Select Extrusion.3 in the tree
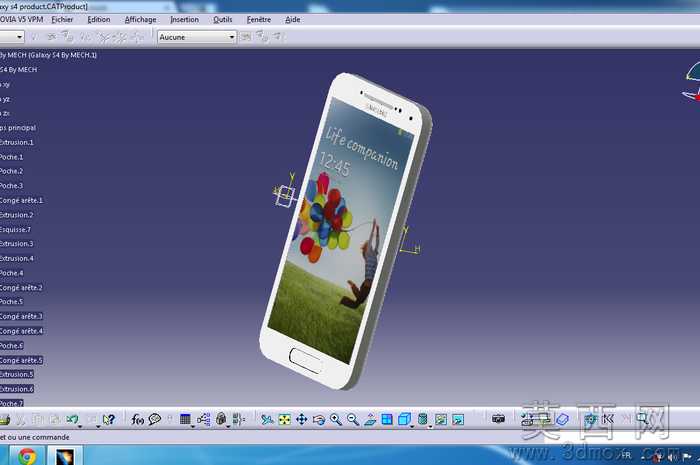Viewport: 700px width, 465px height. point(17,244)
